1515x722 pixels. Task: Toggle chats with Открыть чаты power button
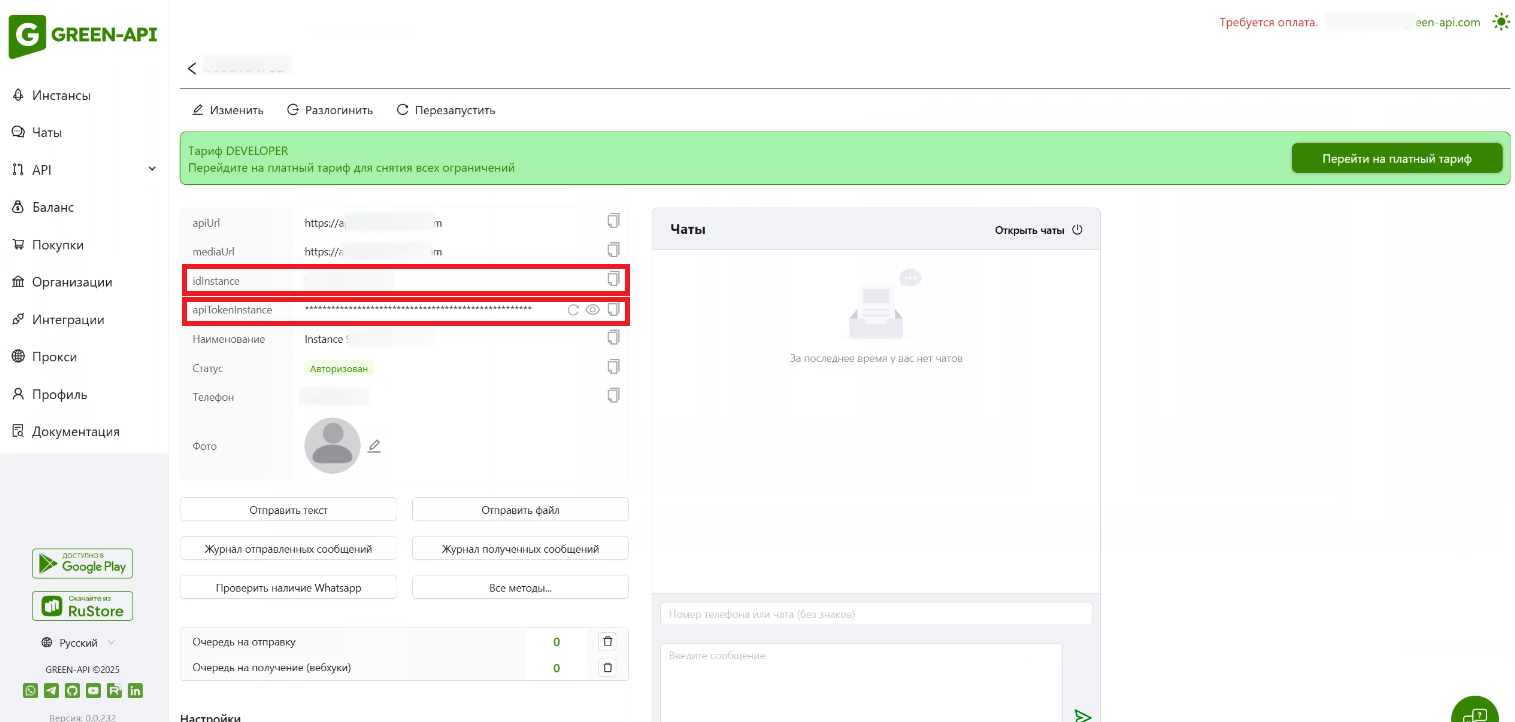1077,230
